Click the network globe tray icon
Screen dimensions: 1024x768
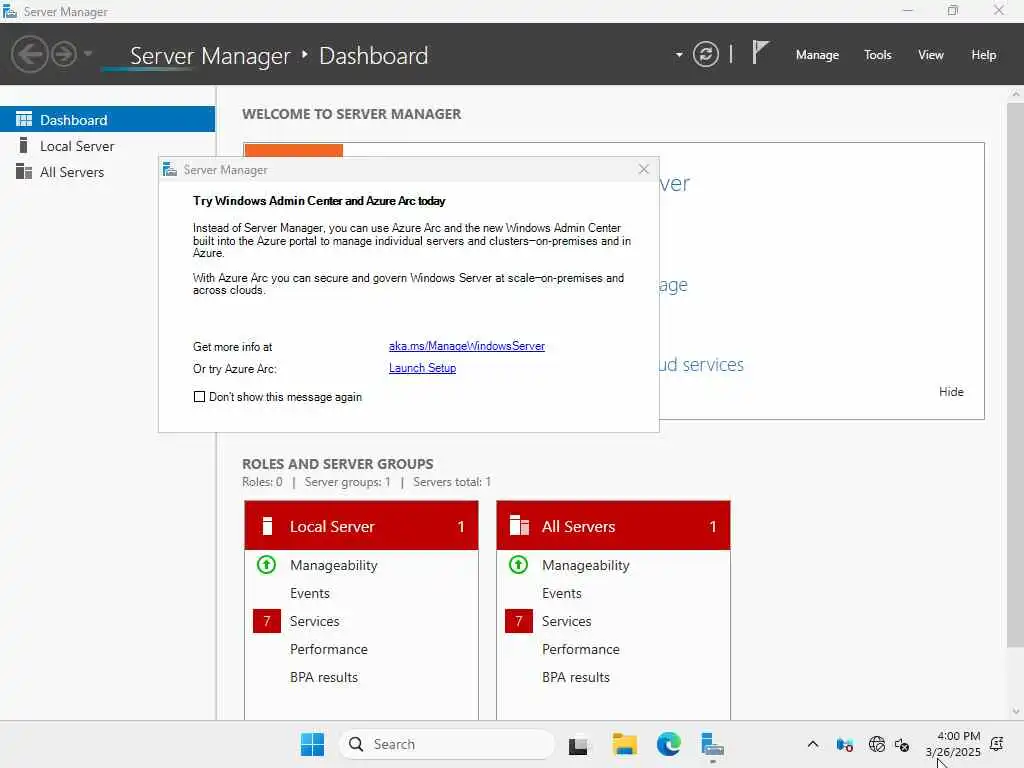(876, 744)
